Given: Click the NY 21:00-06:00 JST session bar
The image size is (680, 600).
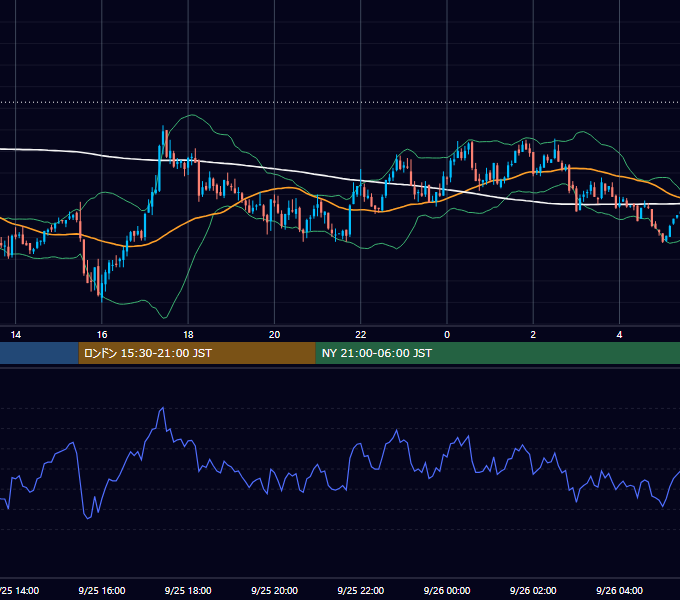Looking at the screenshot, I should pyautogui.click(x=497, y=353).
